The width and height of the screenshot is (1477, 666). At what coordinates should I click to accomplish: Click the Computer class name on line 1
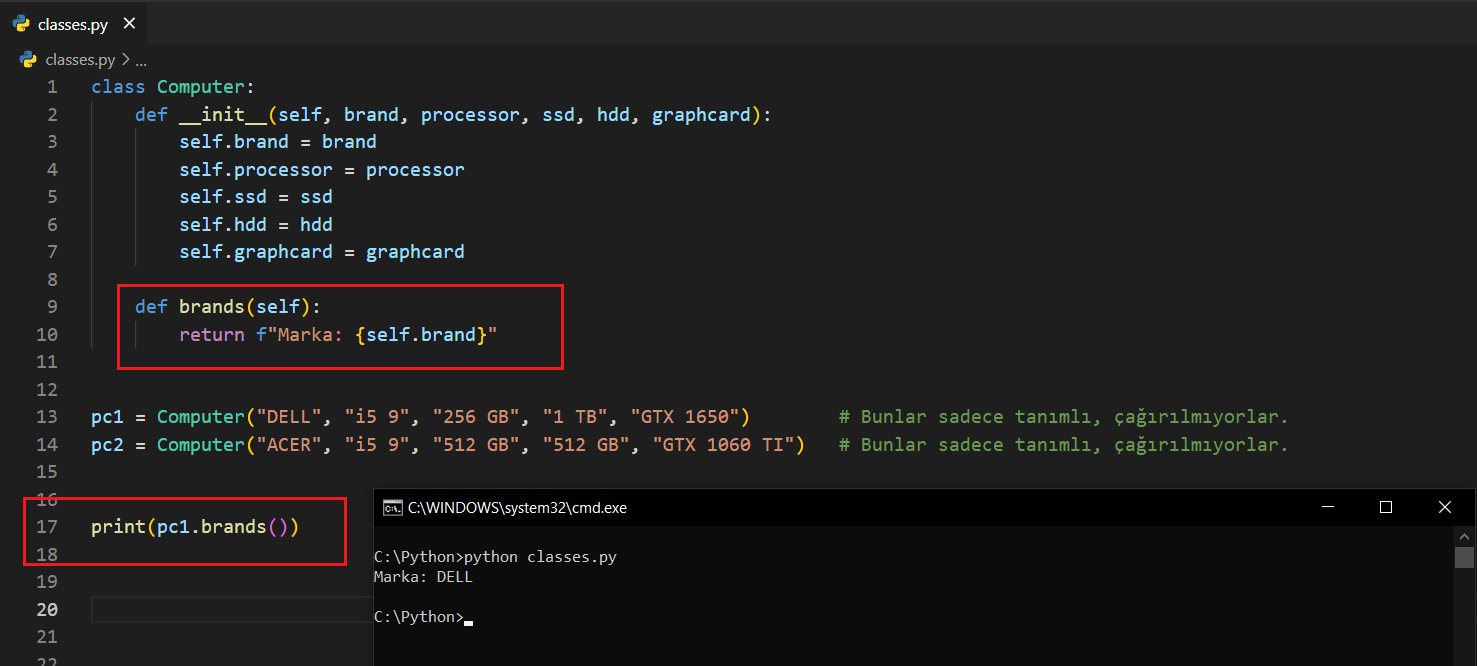(200, 87)
